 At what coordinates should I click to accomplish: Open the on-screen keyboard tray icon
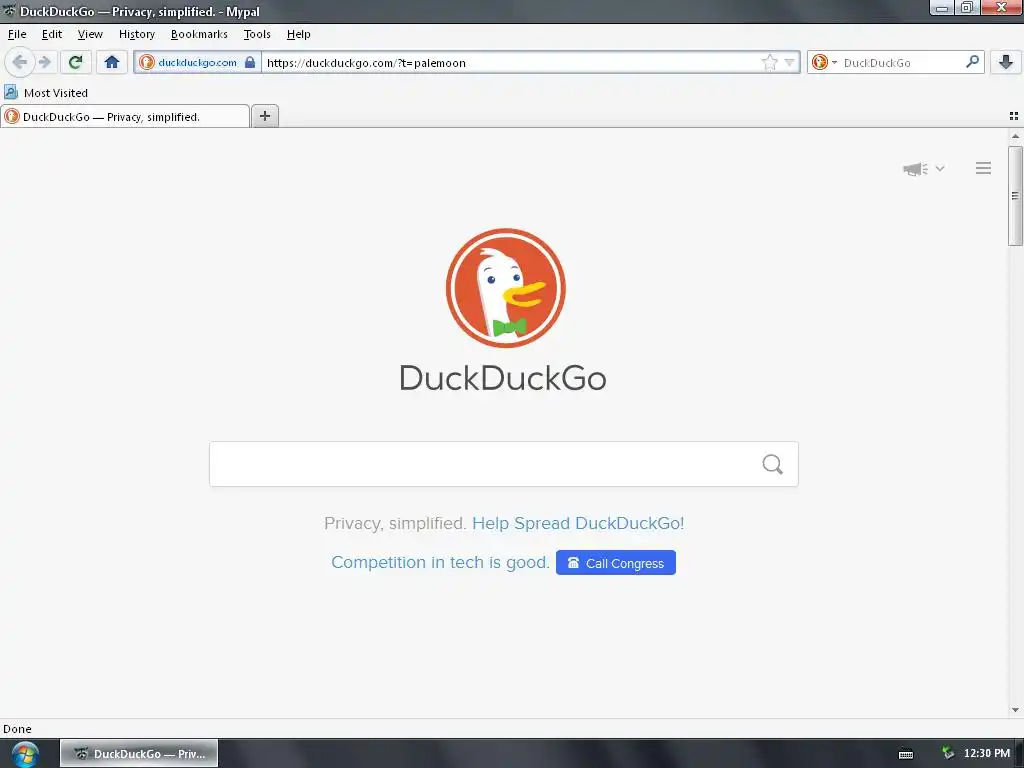click(906, 754)
